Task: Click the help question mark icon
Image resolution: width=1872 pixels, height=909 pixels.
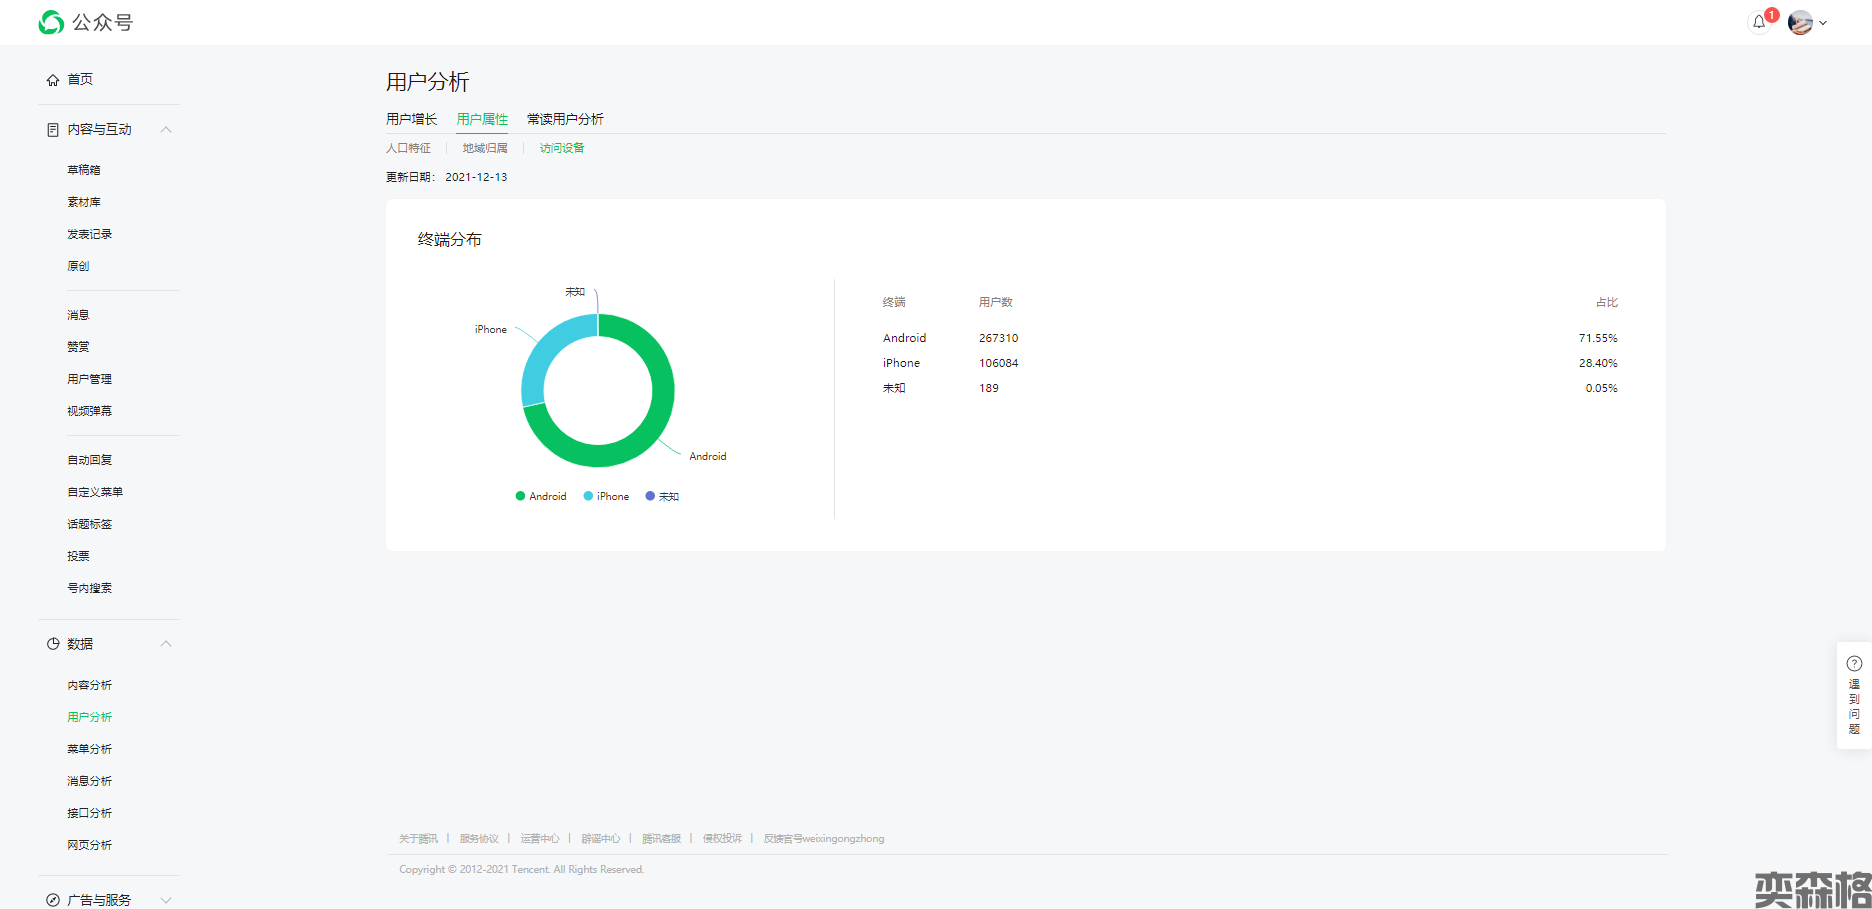Action: pyautogui.click(x=1854, y=663)
